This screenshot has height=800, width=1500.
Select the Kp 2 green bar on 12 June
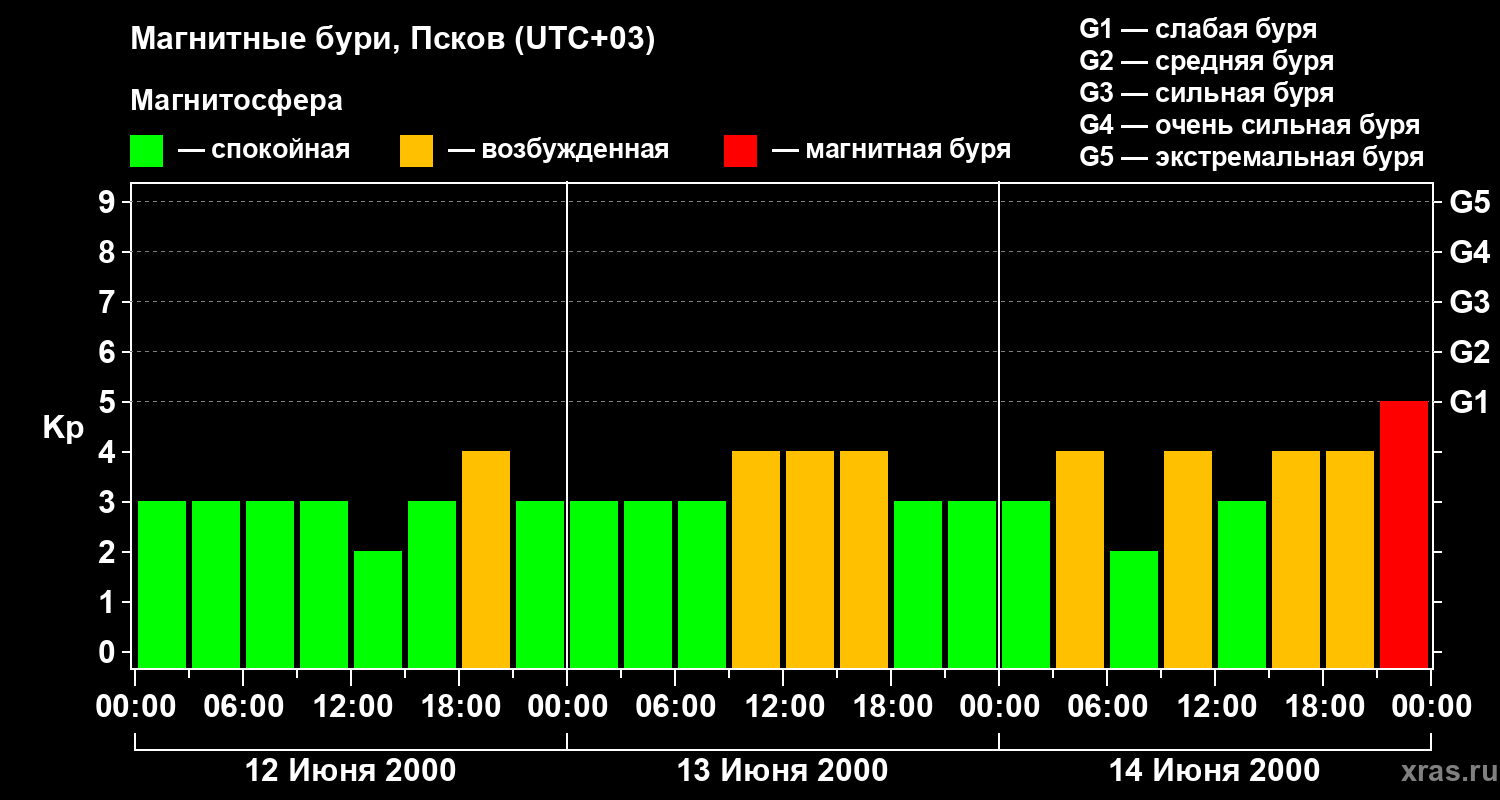(378, 609)
